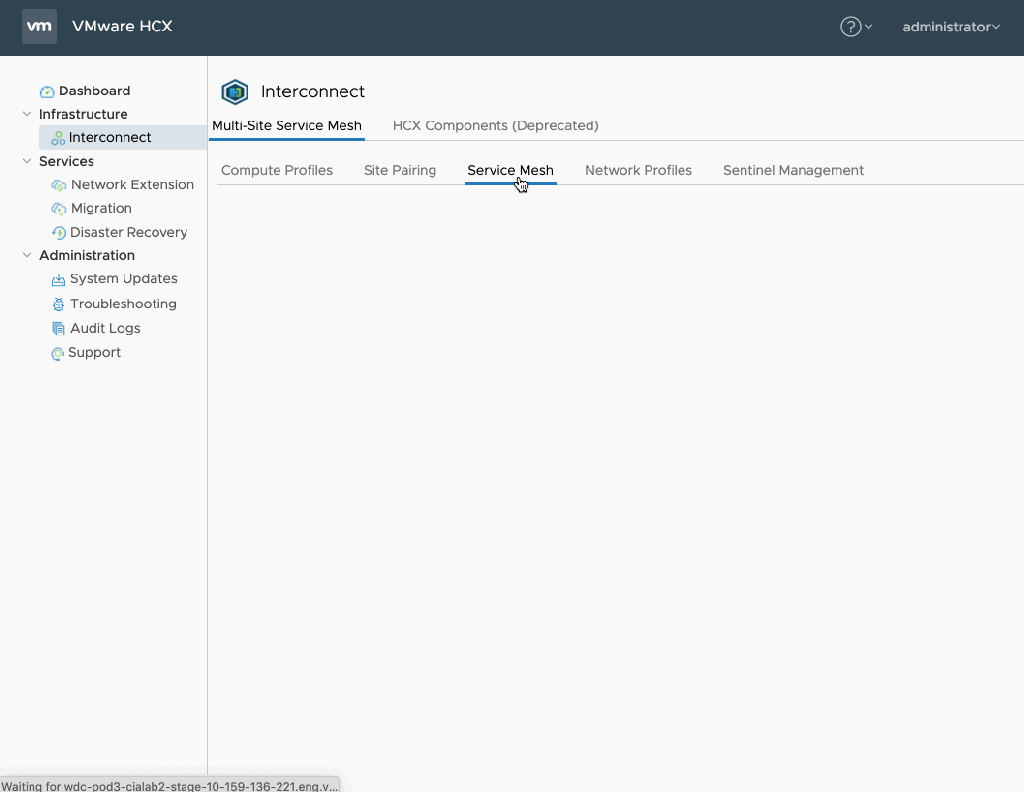Viewport: 1024px width, 792px height.
Task: Click the Interconnect sidebar icon
Action: [58, 138]
